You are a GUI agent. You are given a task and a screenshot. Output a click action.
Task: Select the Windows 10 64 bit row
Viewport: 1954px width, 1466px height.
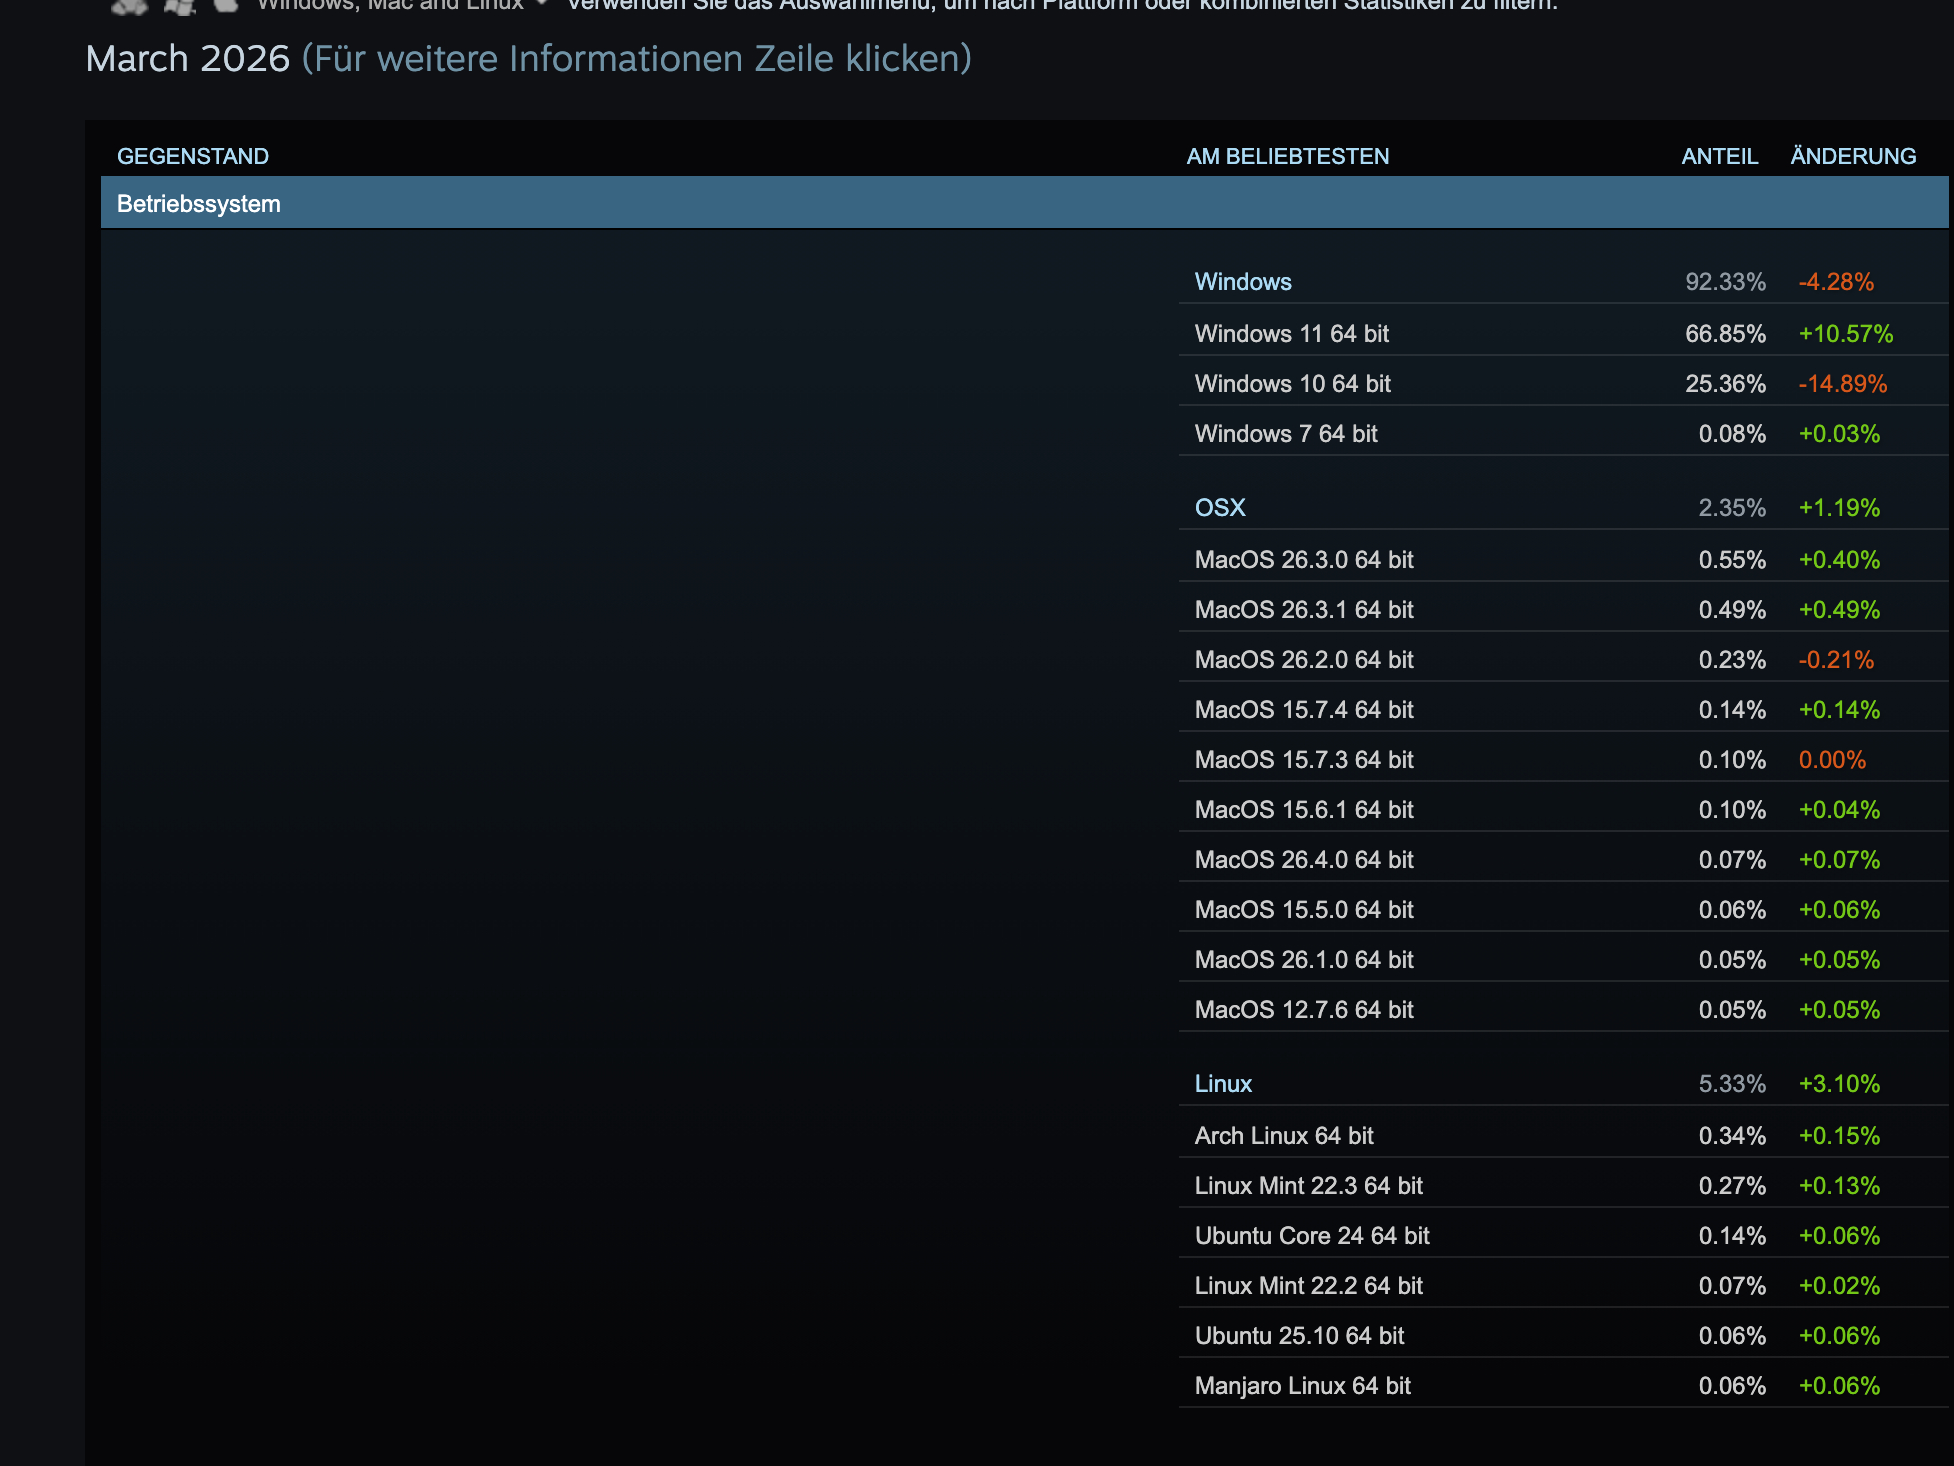[1292, 384]
